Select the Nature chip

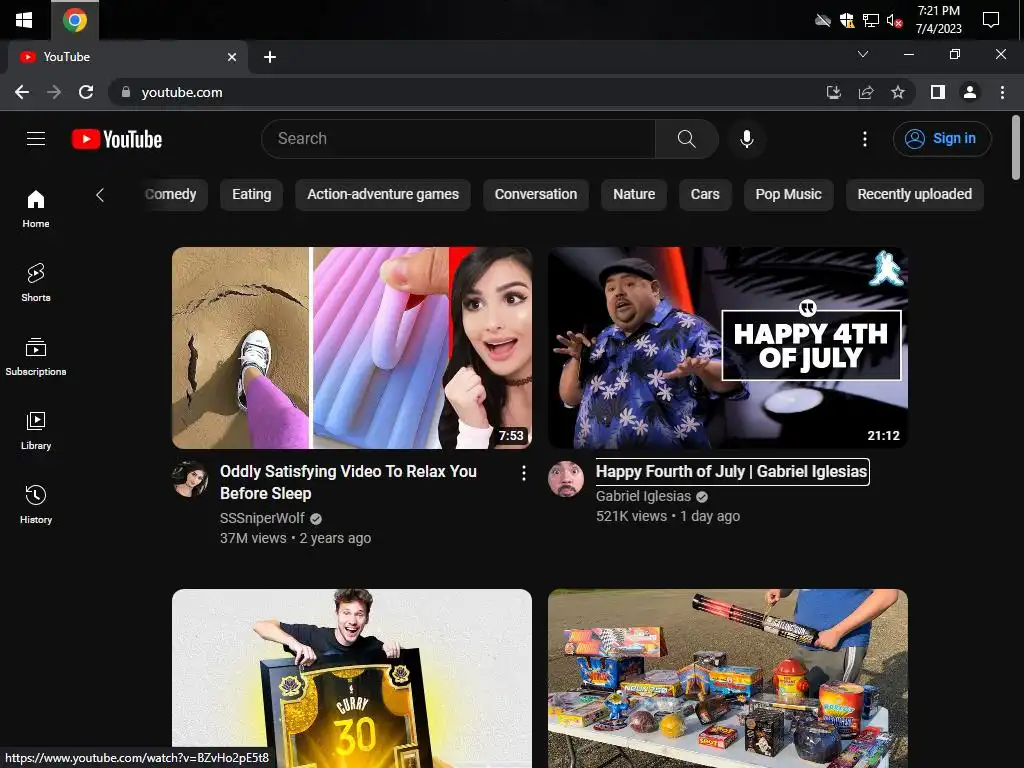(x=633, y=195)
